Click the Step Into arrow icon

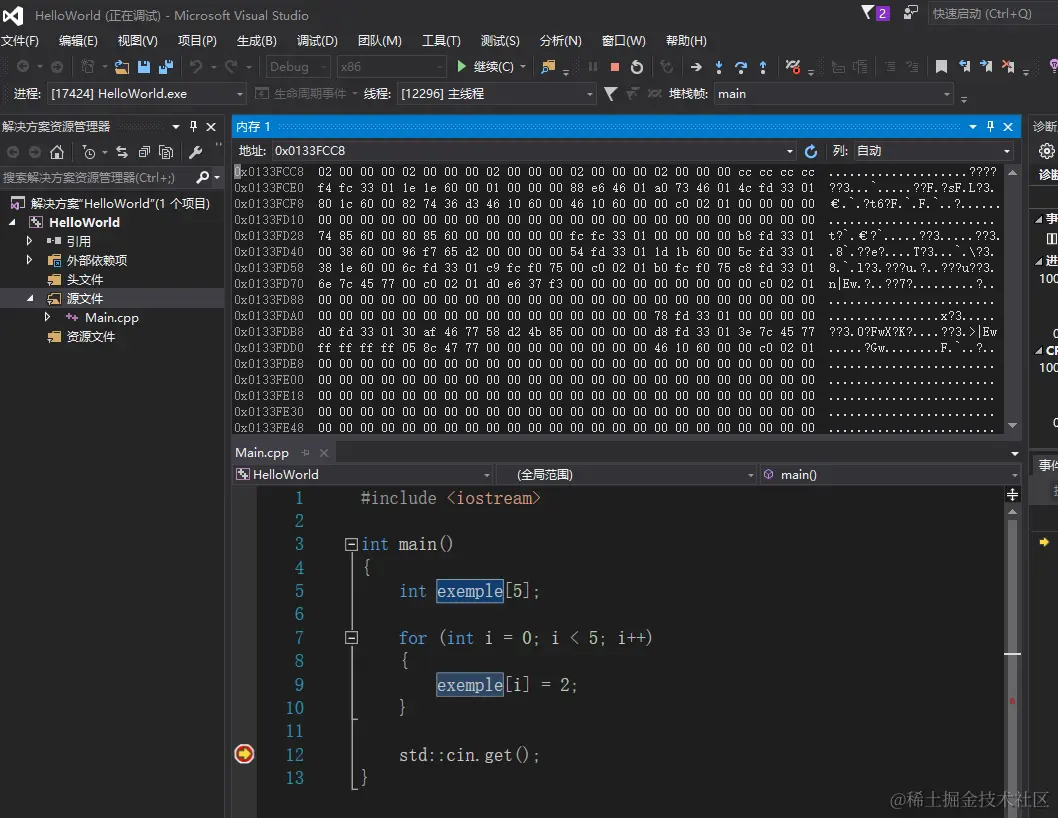[x=719, y=67]
